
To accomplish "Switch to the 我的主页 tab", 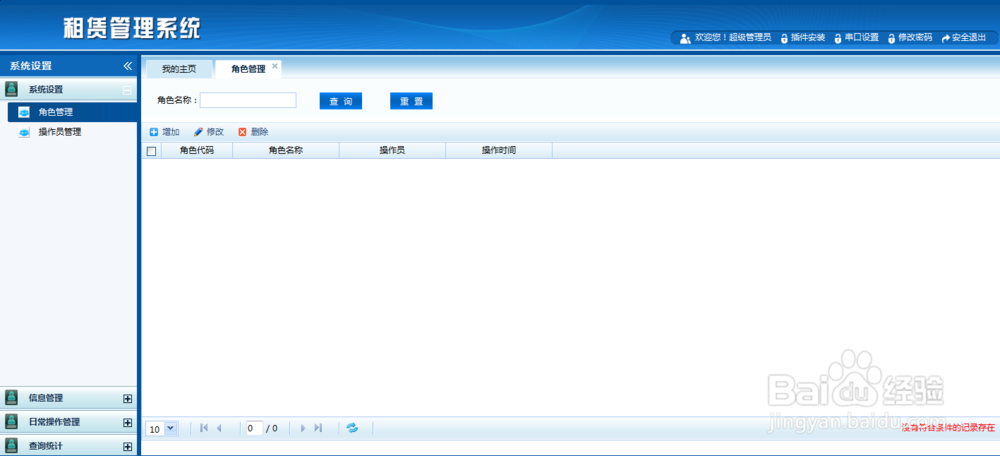I will (x=179, y=69).
